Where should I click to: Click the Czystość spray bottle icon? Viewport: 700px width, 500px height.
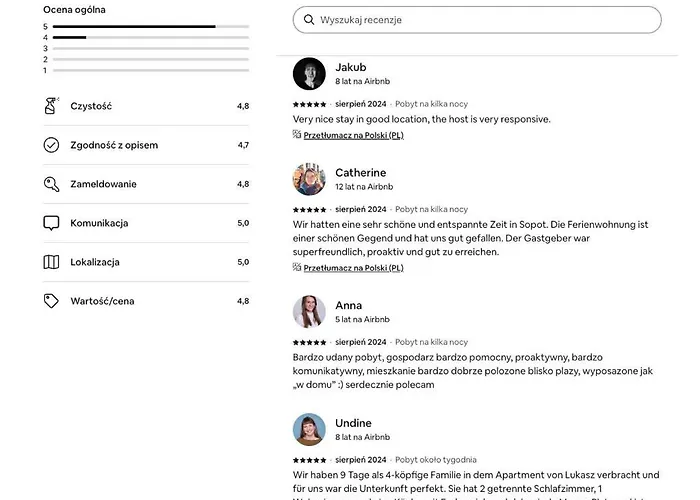[52, 106]
